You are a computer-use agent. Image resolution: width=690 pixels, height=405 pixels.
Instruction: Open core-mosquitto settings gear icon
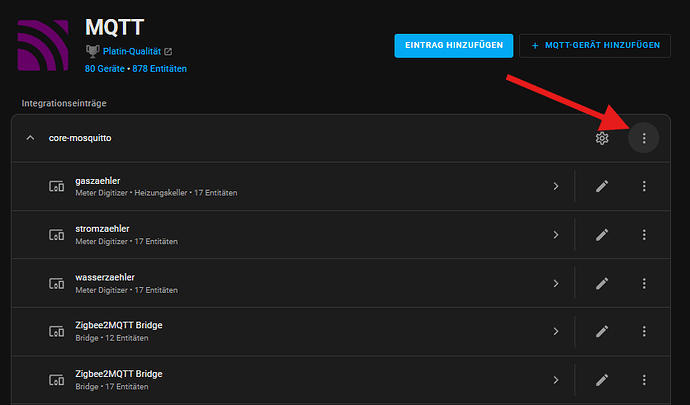(602, 138)
